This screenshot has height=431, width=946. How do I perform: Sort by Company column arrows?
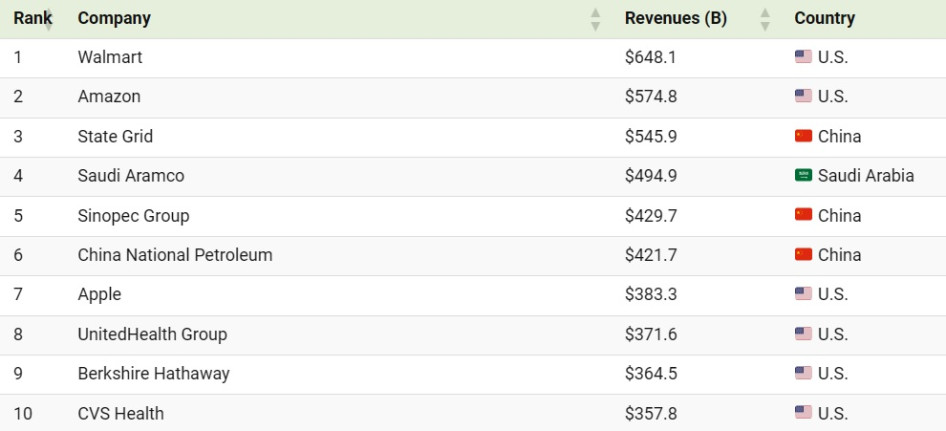[x=595, y=19]
